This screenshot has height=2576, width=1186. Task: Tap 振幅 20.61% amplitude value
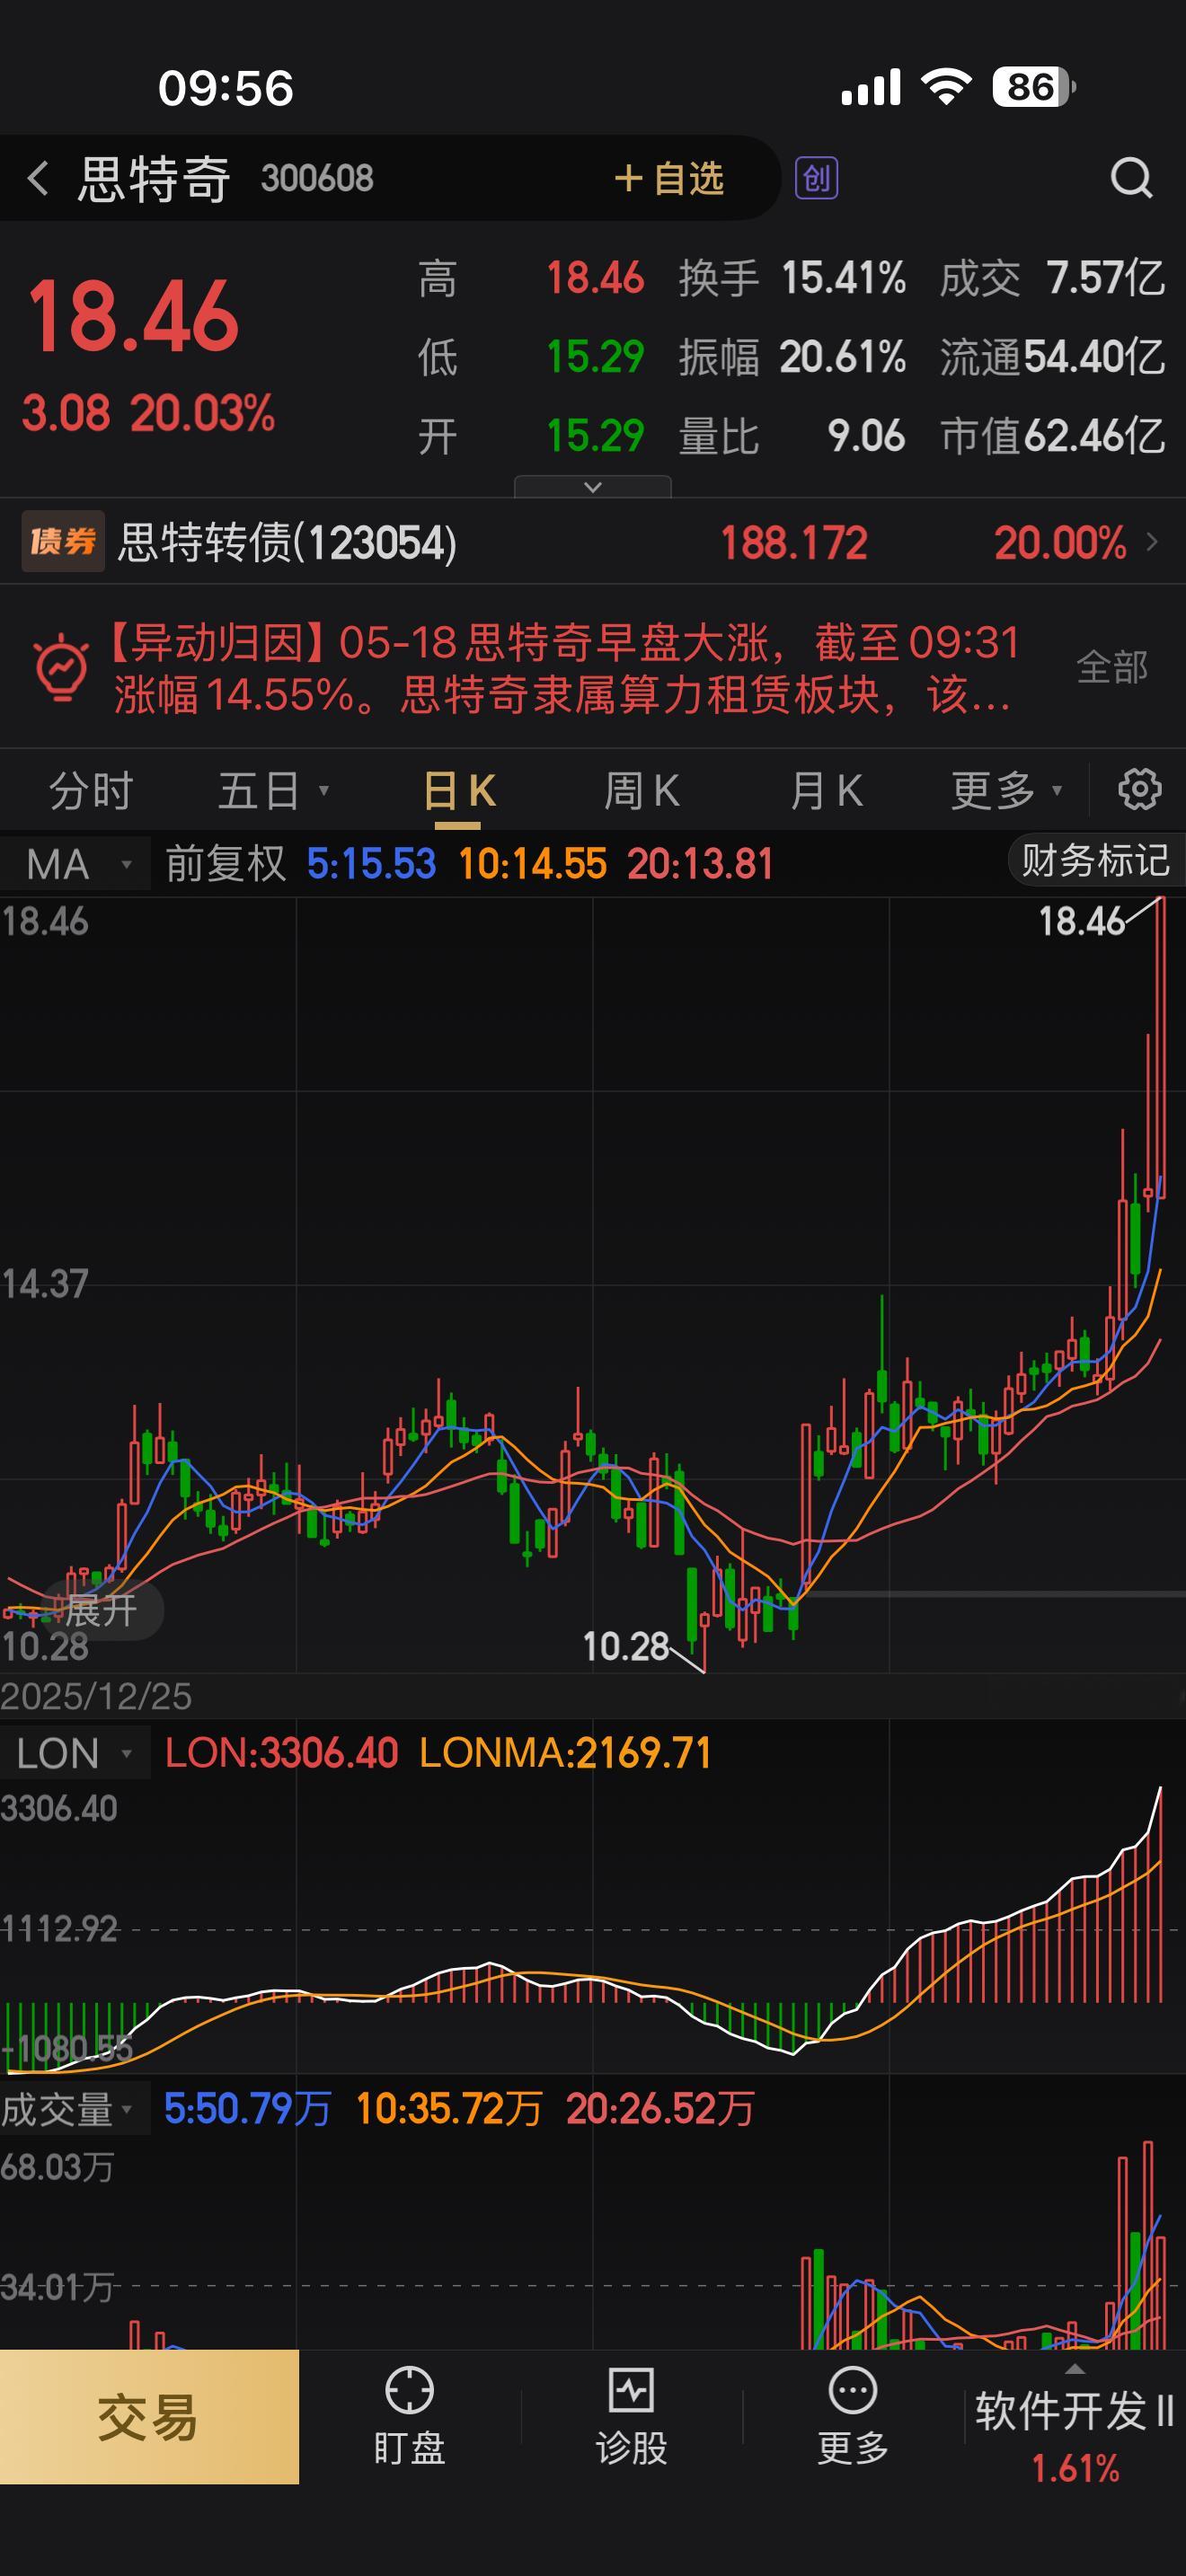click(792, 357)
